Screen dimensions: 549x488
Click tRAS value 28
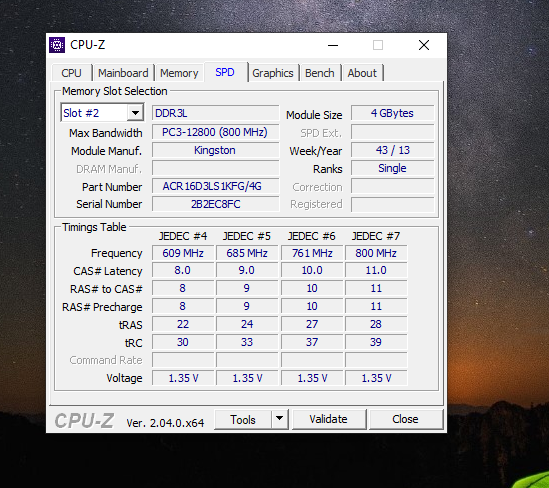pyautogui.click(x=376, y=324)
